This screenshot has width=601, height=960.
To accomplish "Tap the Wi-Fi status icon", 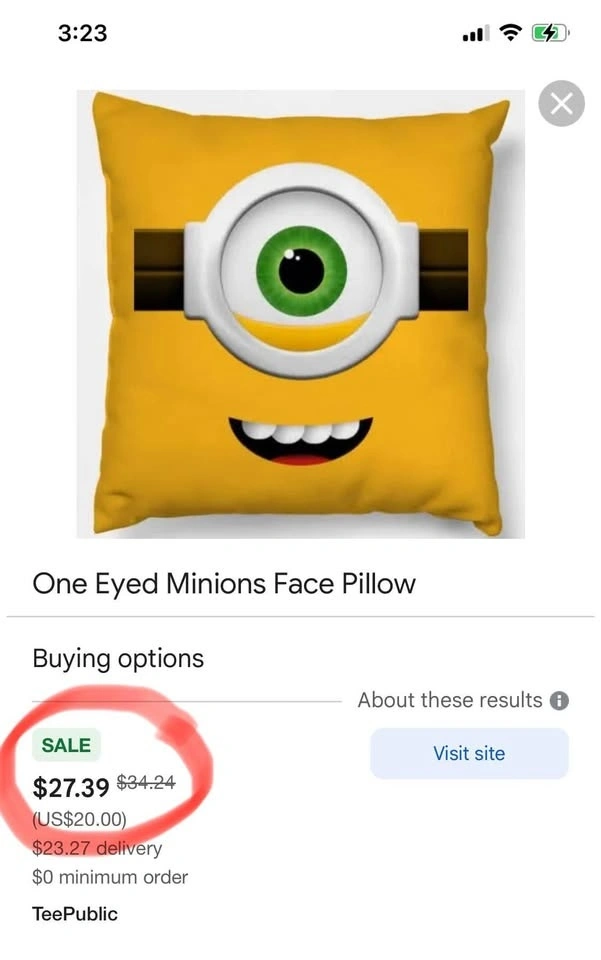I will (510, 33).
